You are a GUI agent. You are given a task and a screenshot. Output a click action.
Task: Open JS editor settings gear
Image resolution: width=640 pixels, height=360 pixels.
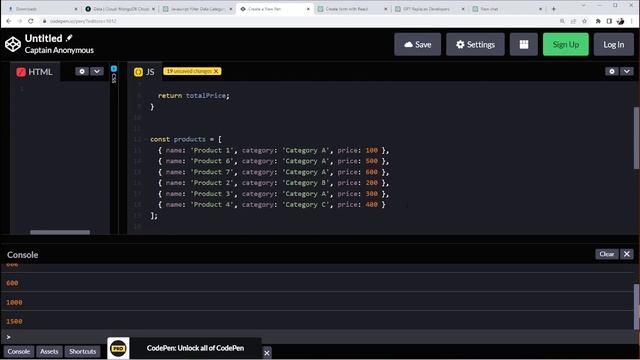(x=611, y=71)
